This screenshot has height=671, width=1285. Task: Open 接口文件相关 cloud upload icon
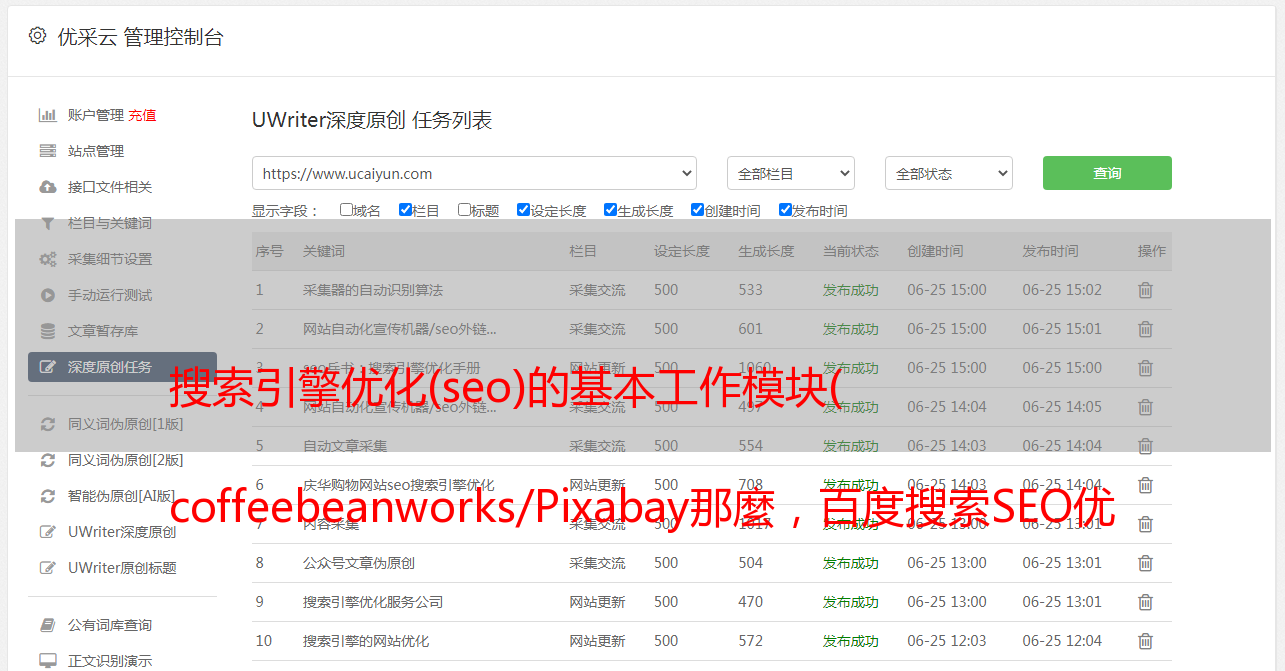coord(47,187)
